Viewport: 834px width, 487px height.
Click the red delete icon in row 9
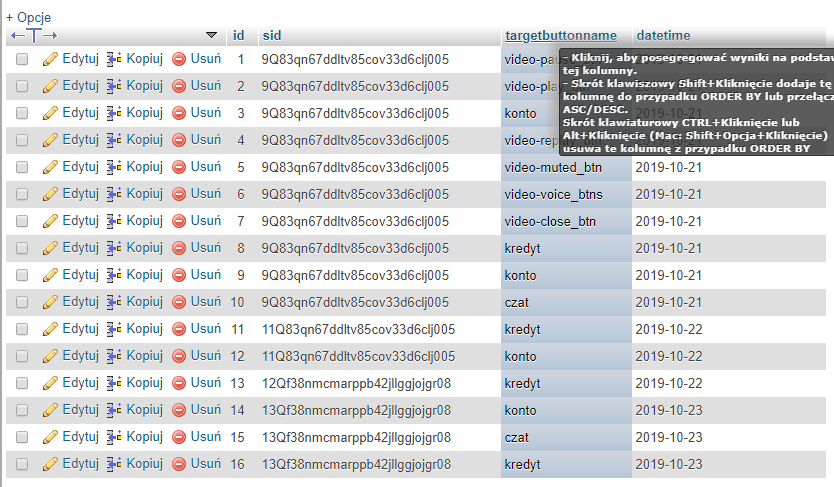click(x=179, y=275)
